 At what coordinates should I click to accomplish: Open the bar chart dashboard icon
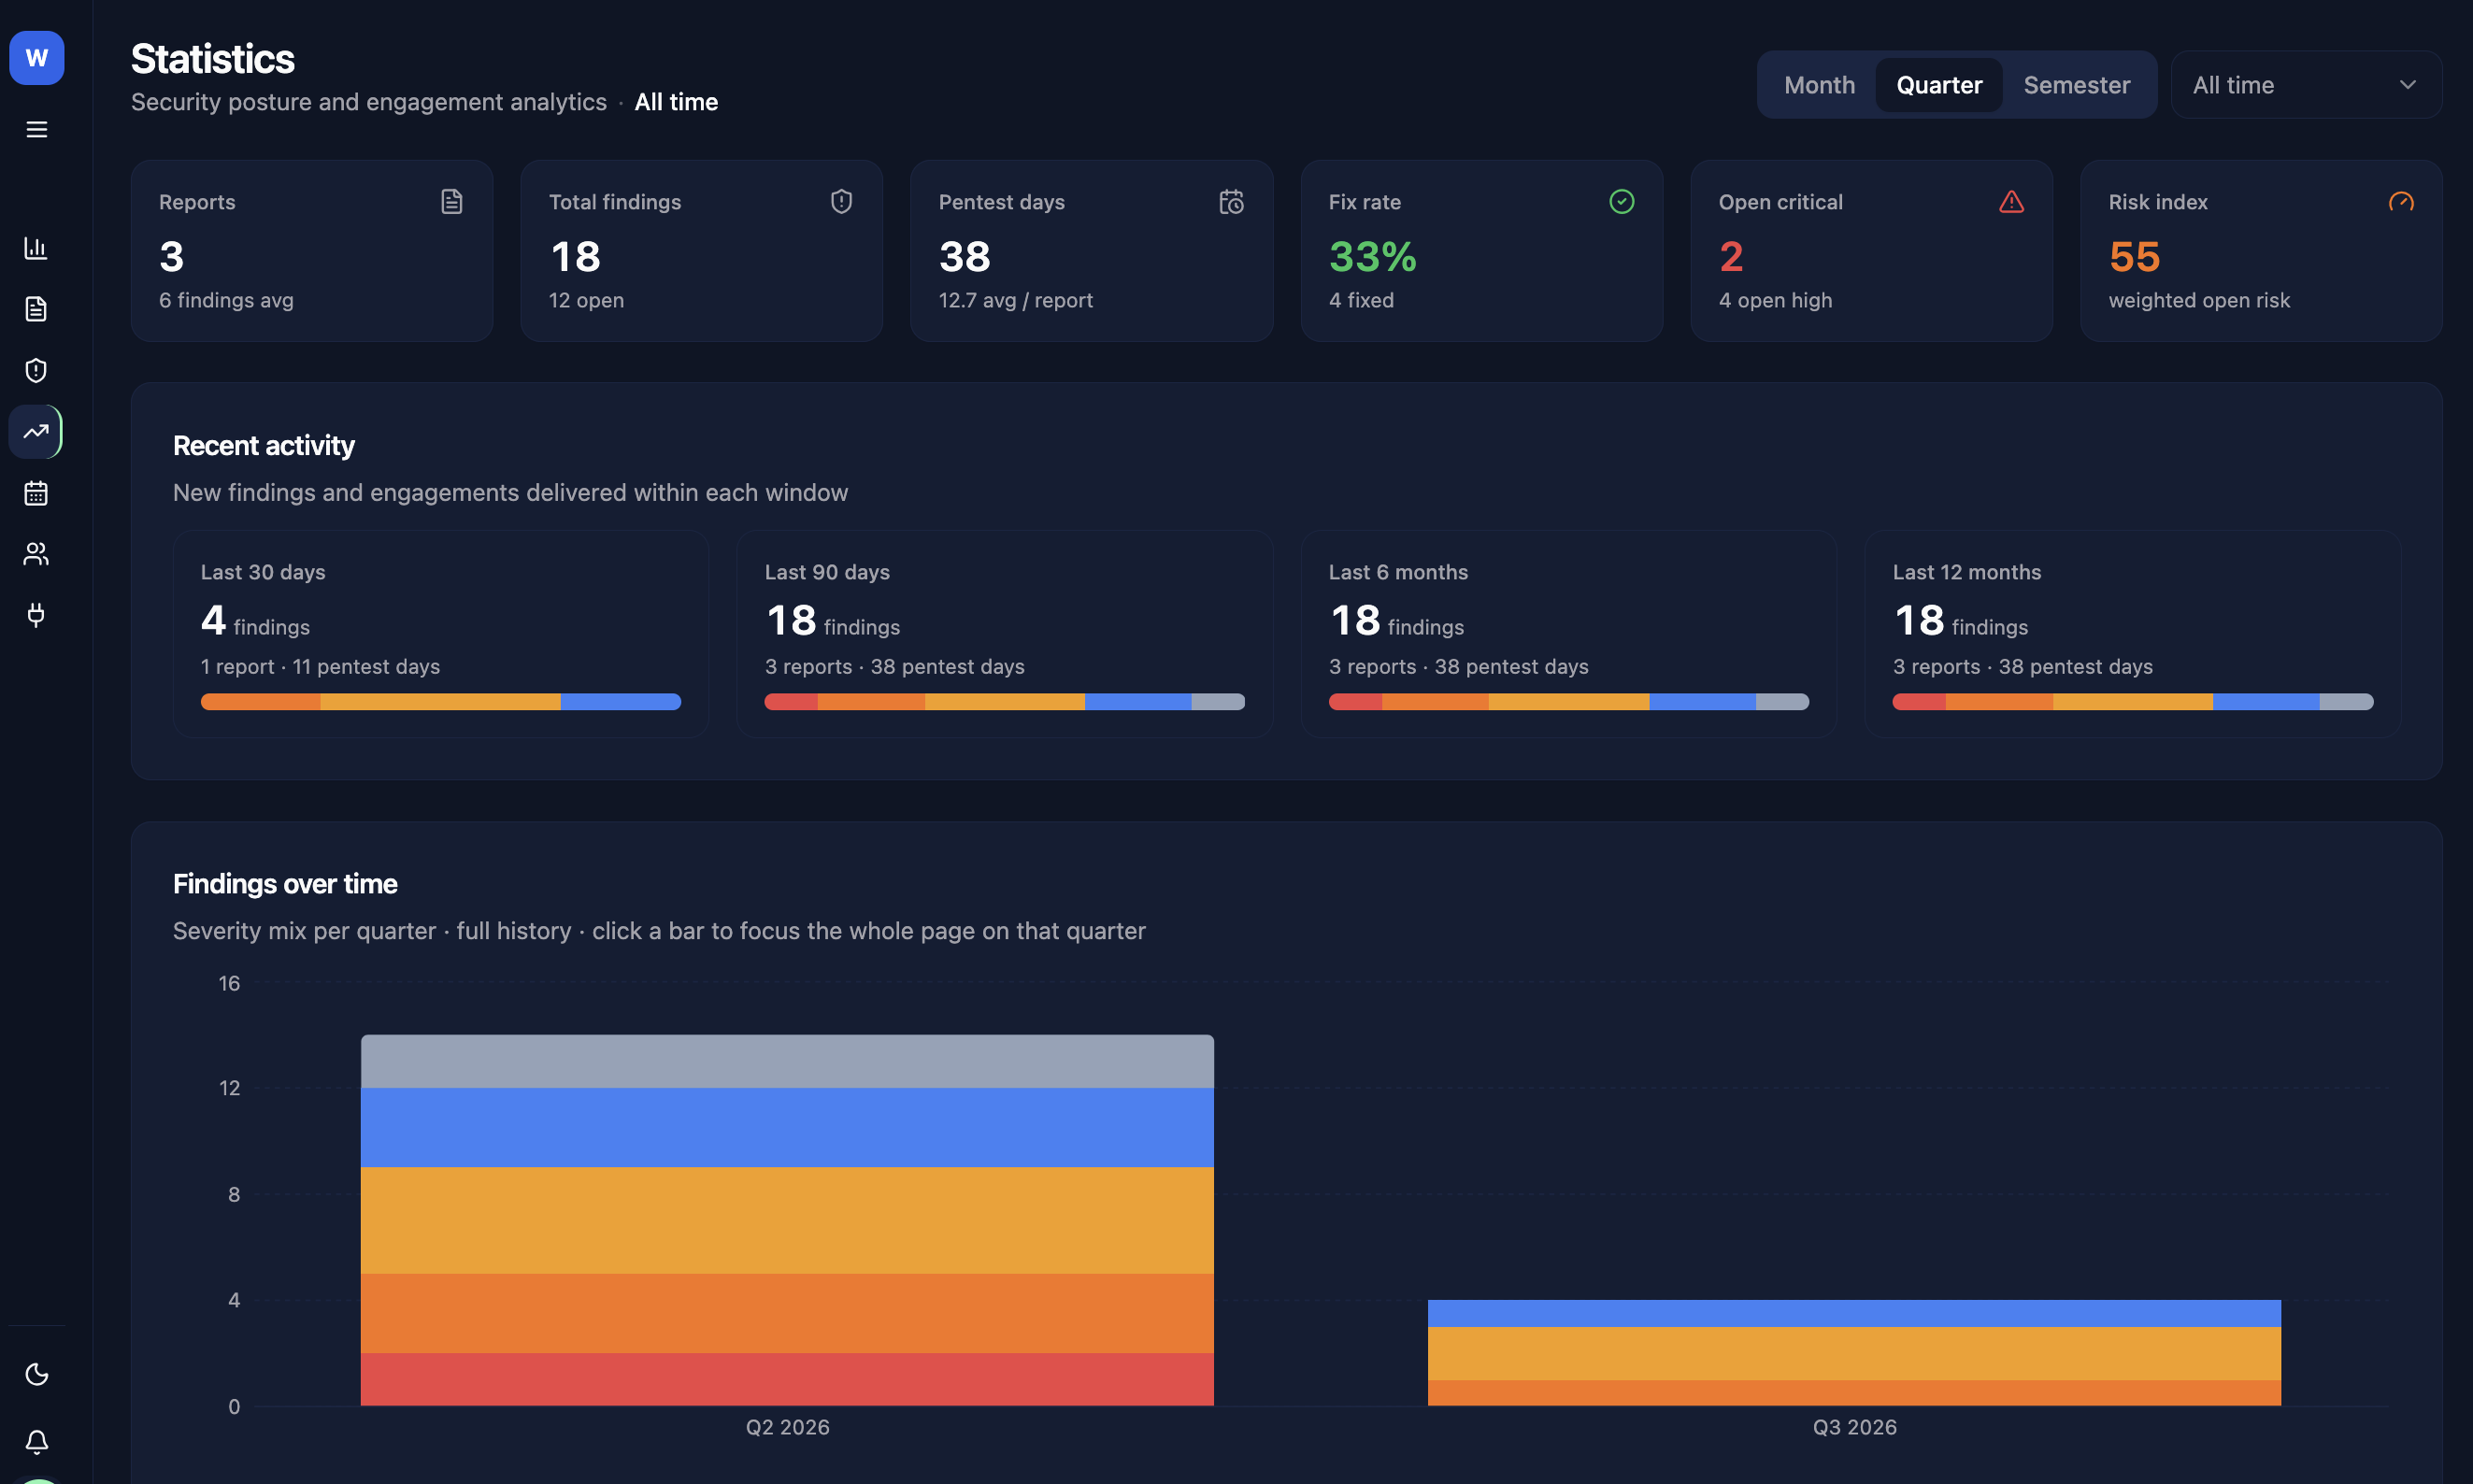[36, 248]
